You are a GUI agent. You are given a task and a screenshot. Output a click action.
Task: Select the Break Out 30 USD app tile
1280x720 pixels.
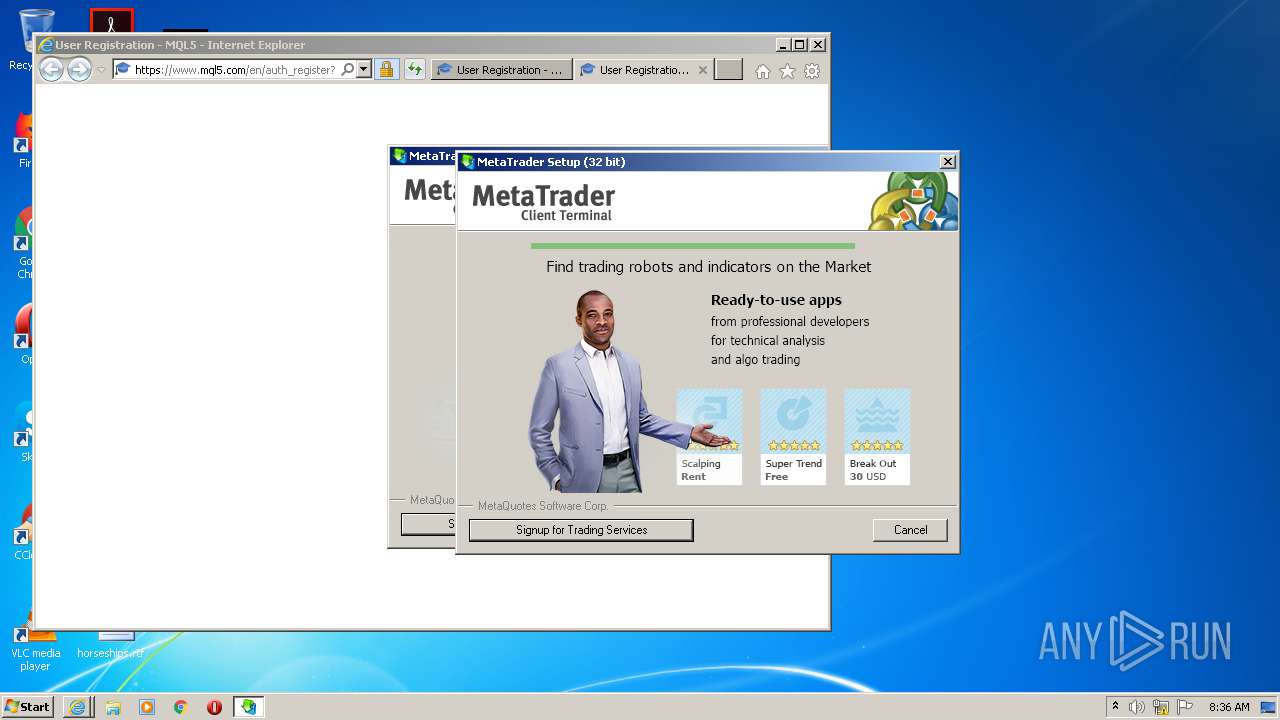click(877, 437)
